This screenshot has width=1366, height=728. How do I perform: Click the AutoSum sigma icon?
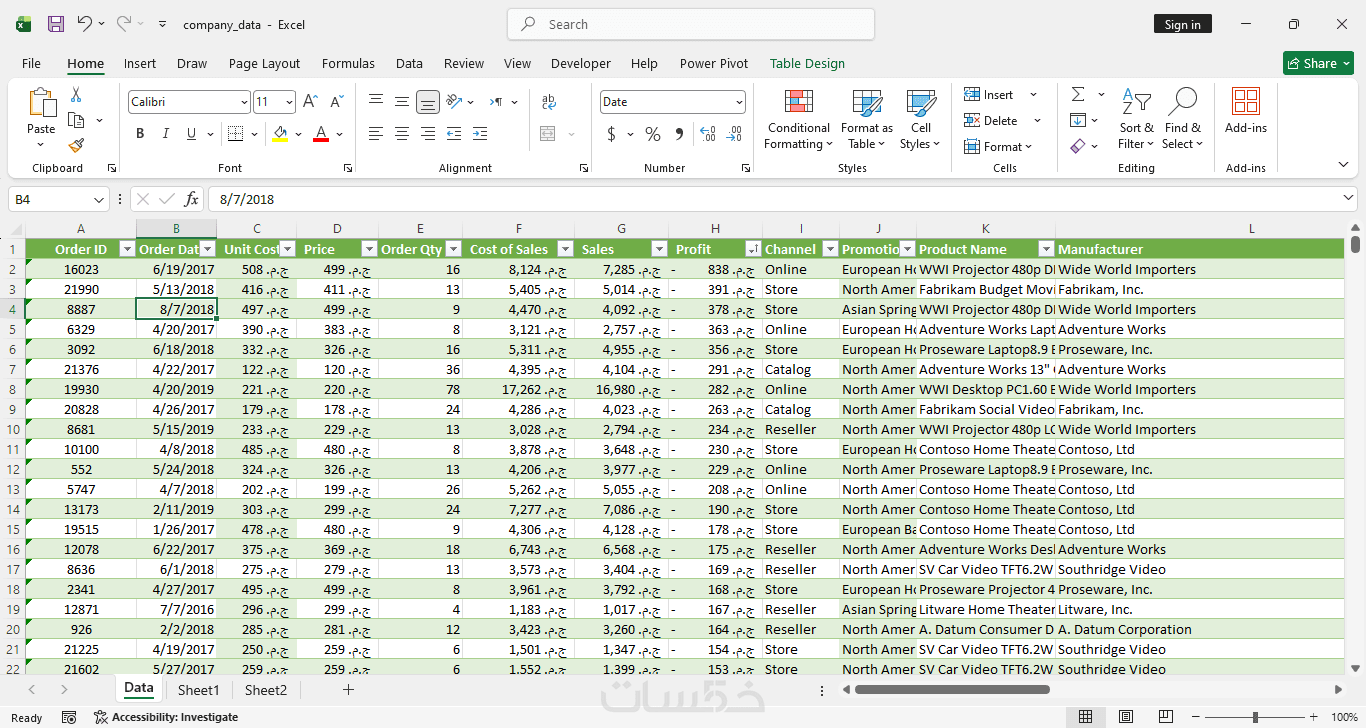(x=1078, y=95)
